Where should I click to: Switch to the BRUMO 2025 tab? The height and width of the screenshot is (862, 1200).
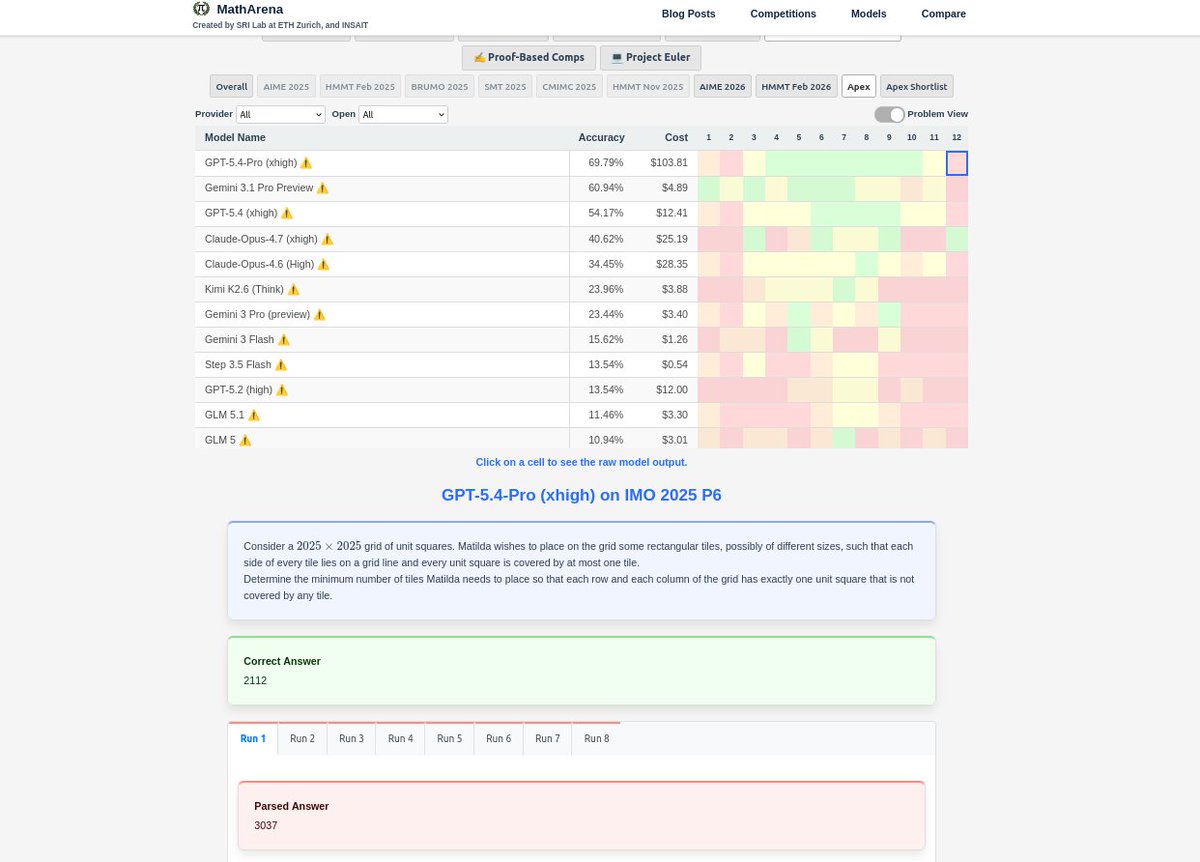click(439, 87)
